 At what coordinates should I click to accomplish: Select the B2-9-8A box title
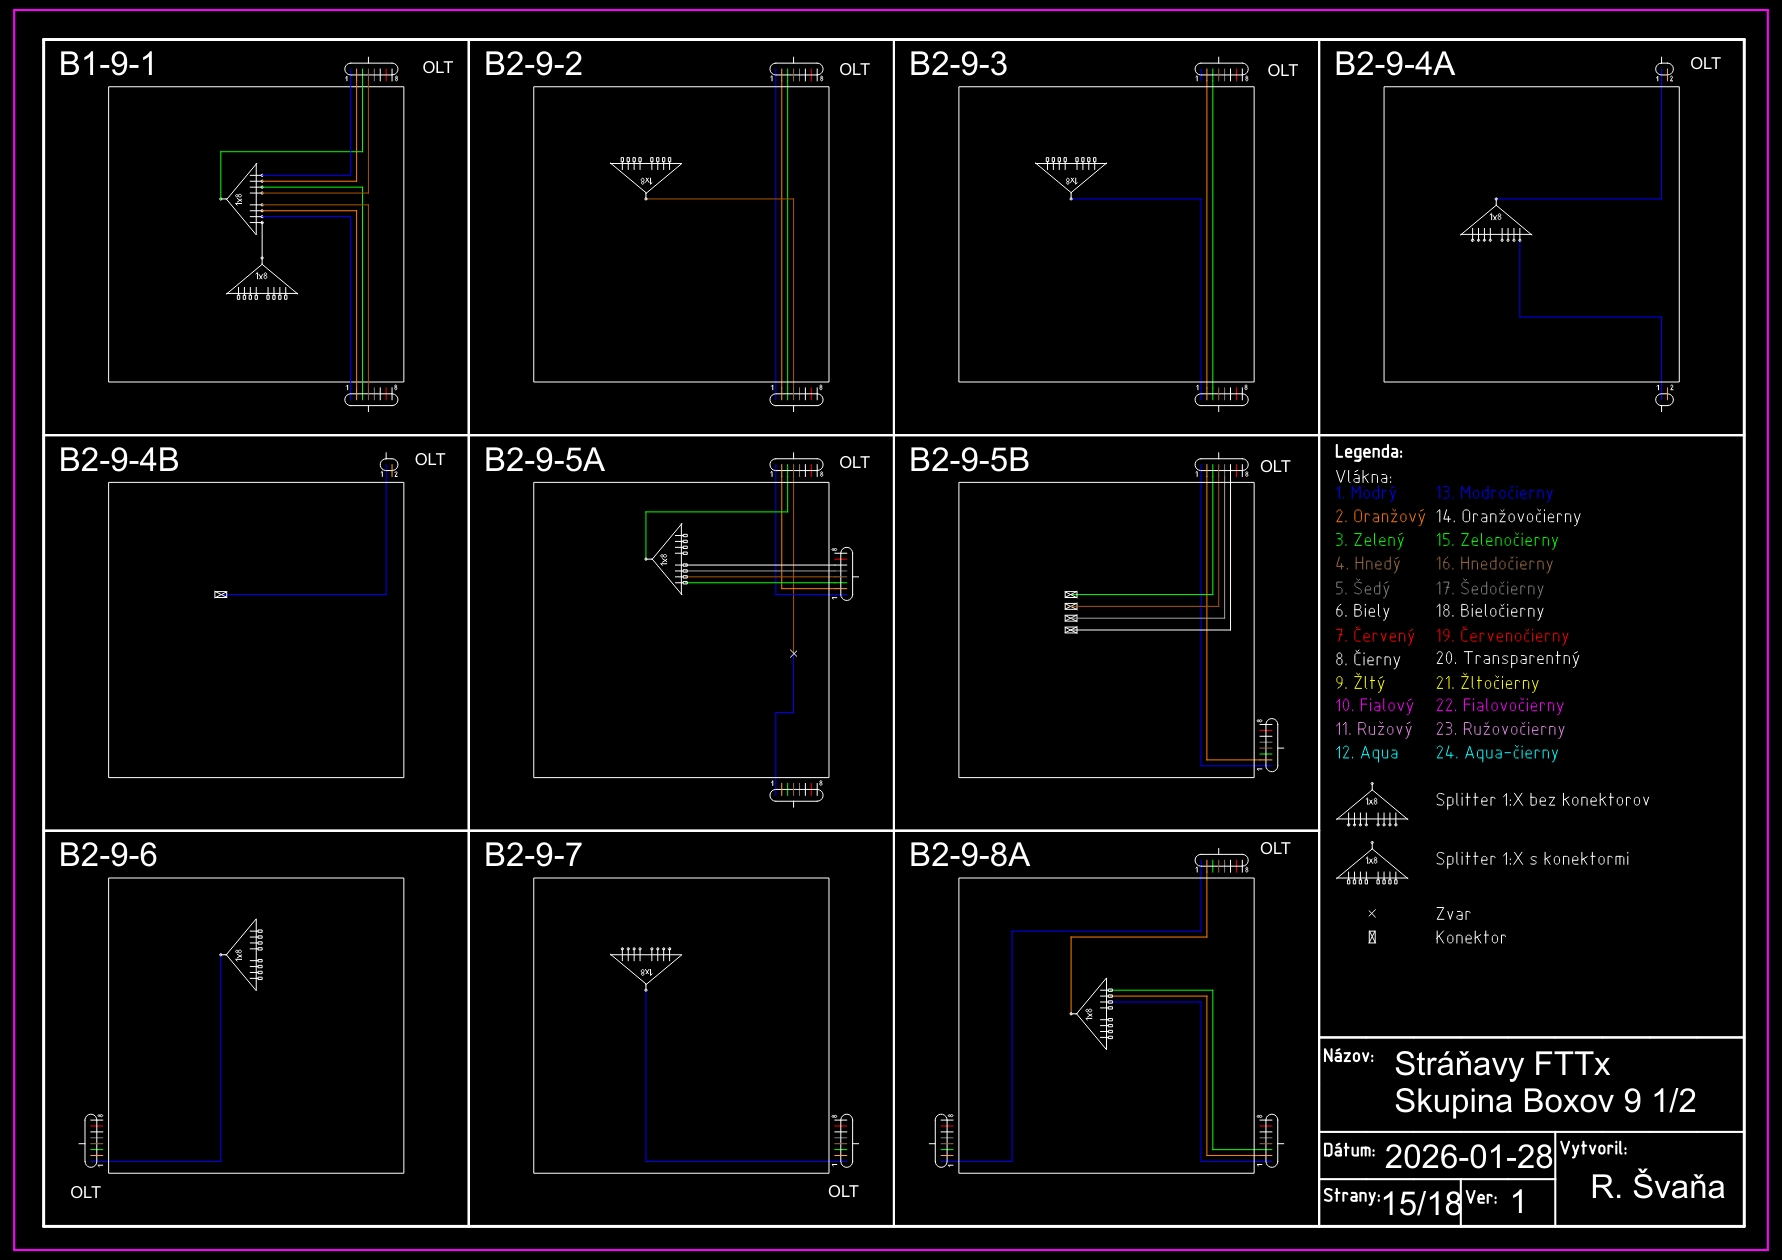[968, 855]
